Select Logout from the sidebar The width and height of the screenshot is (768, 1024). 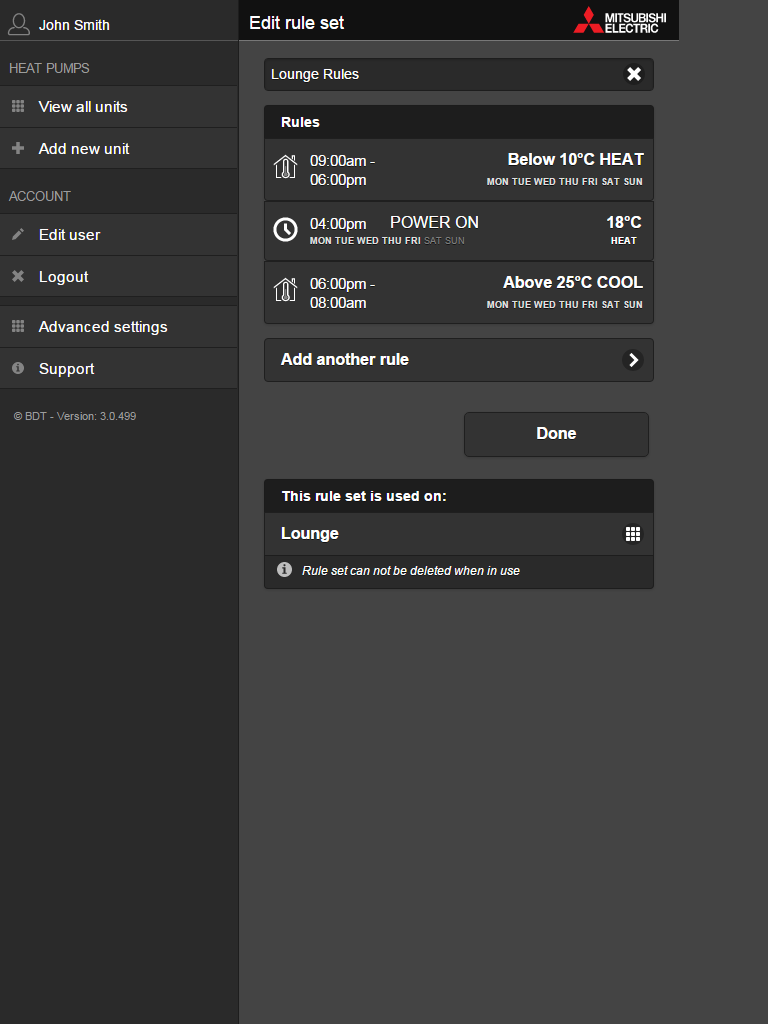[119, 276]
